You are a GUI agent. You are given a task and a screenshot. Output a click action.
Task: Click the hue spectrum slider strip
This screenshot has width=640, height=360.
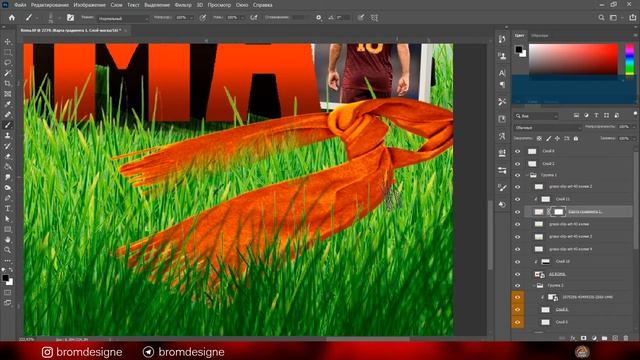tap(630, 59)
